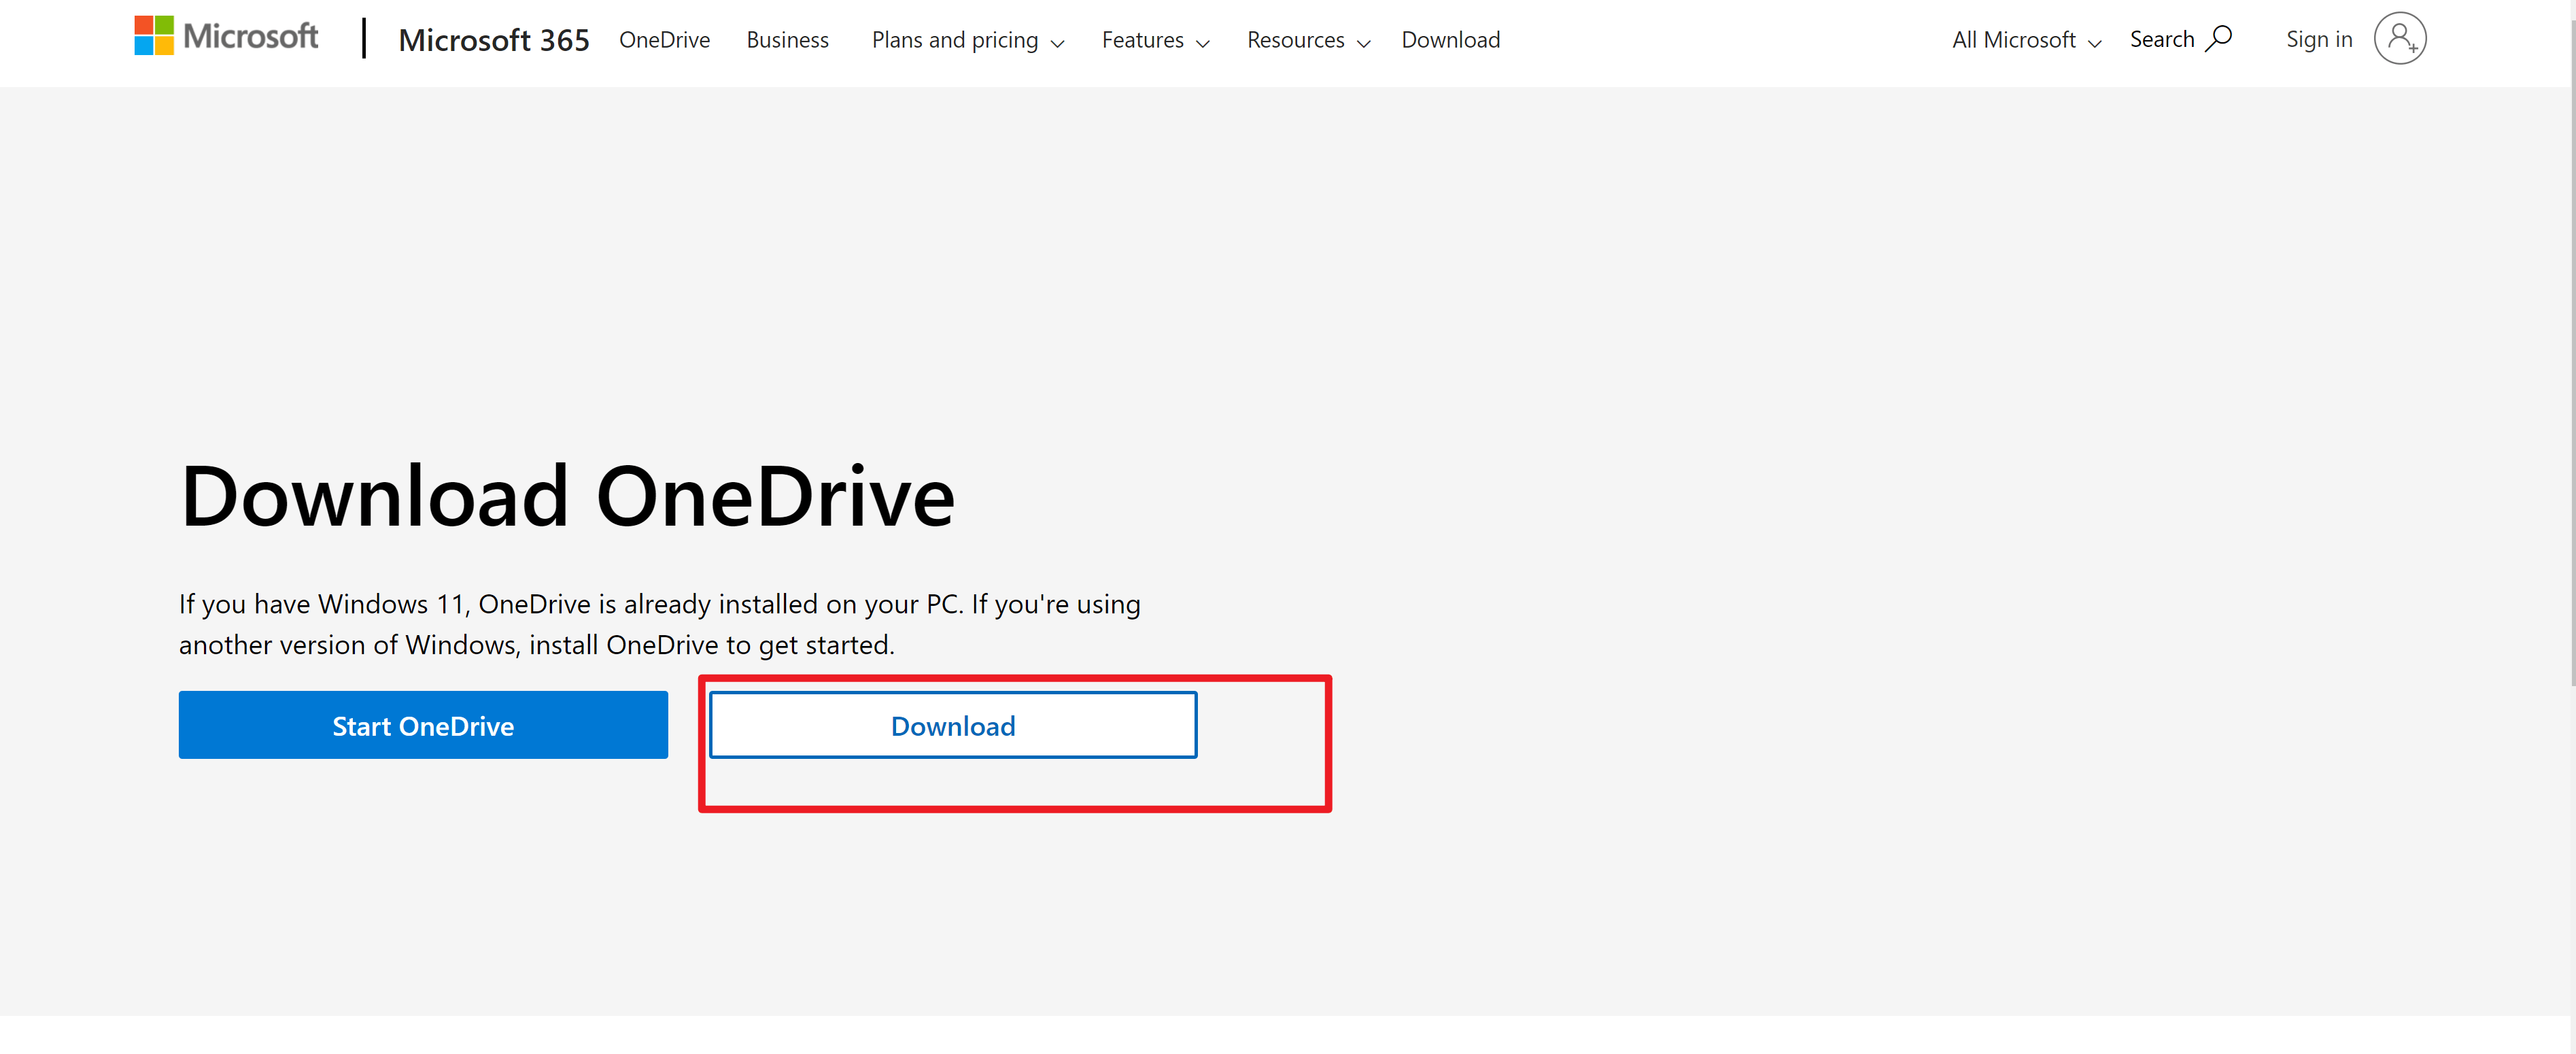Click the search magnifier icon
This screenshot has height=1054, width=2576.
point(2219,39)
